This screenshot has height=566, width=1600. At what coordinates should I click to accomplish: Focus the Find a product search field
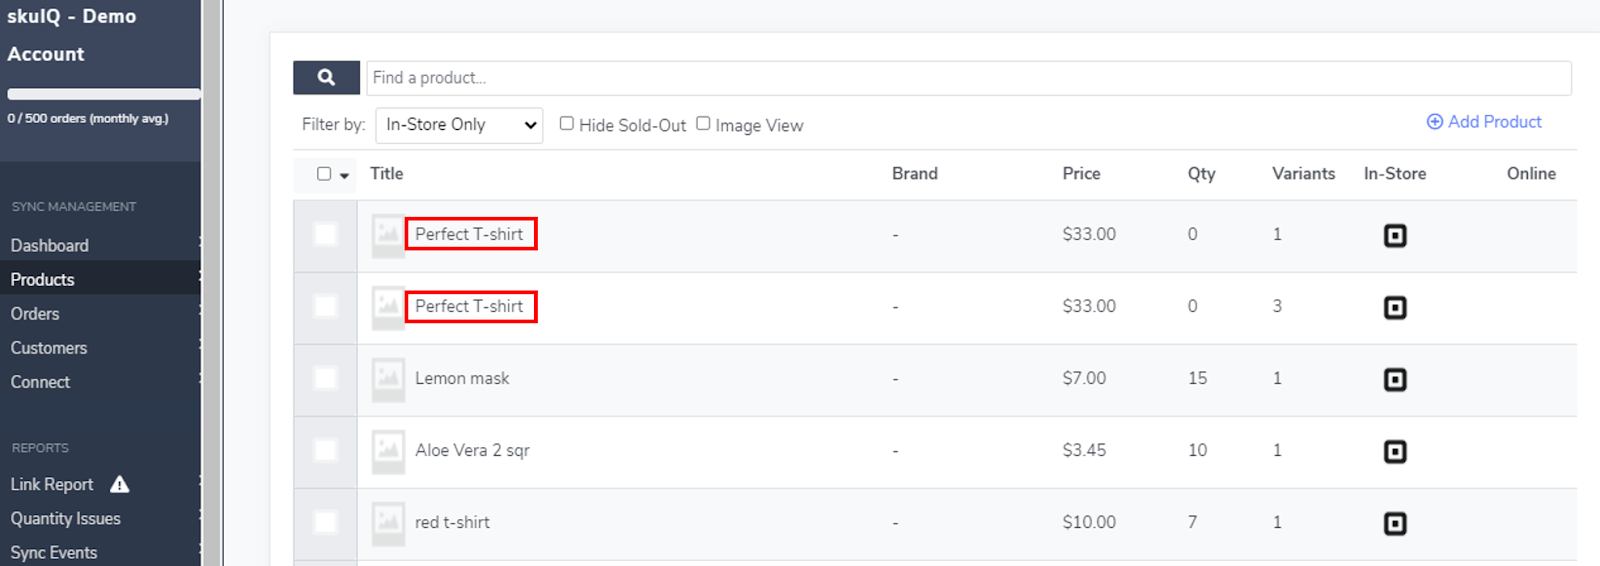pos(968,78)
